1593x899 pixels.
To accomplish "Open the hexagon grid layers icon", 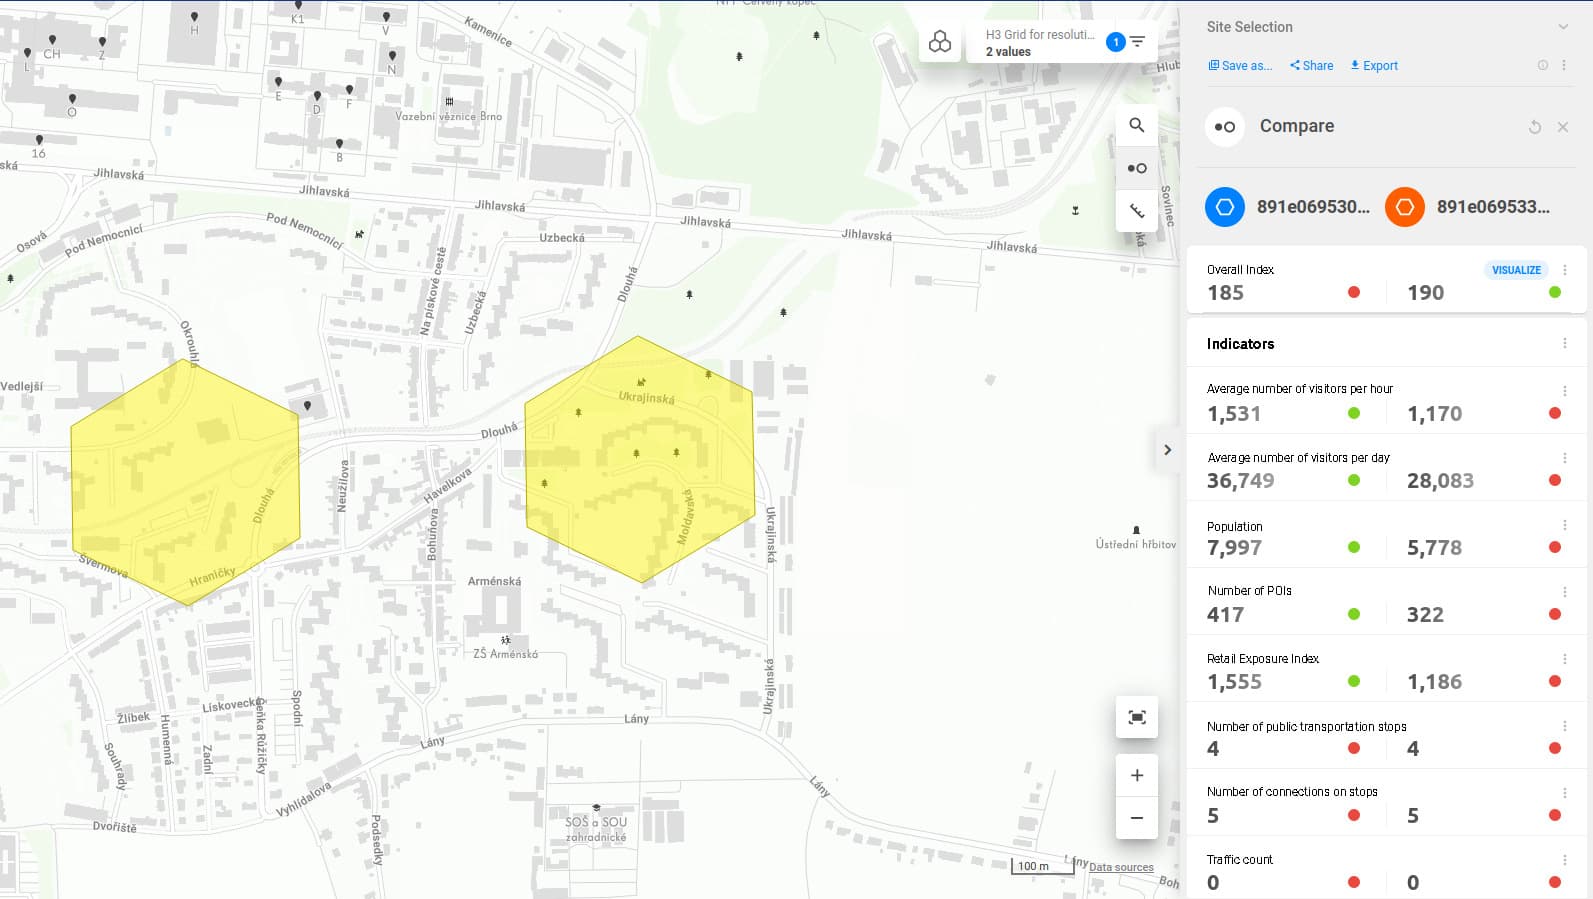I will tap(939, 42).
